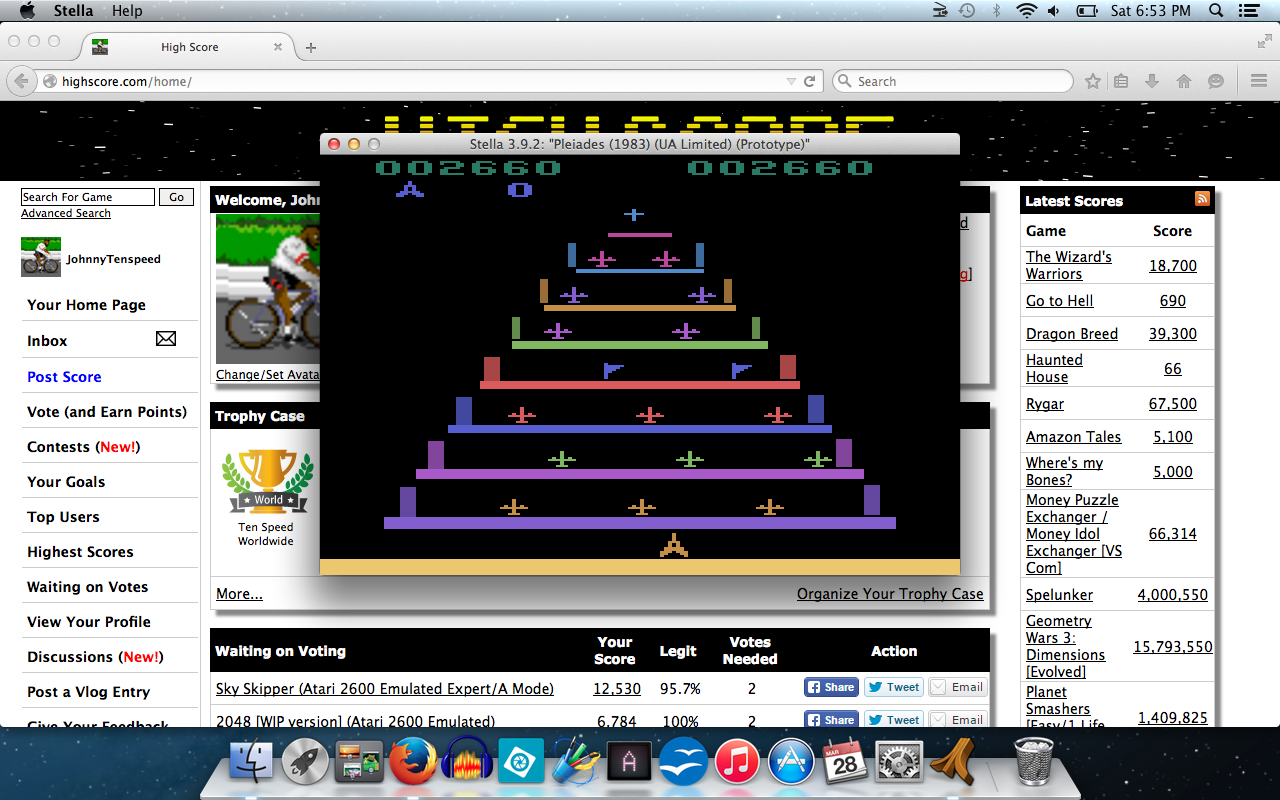Reload the page using the refresh icon
Image resolution: width=1280 pixels, height=800 pixels.
810,81
